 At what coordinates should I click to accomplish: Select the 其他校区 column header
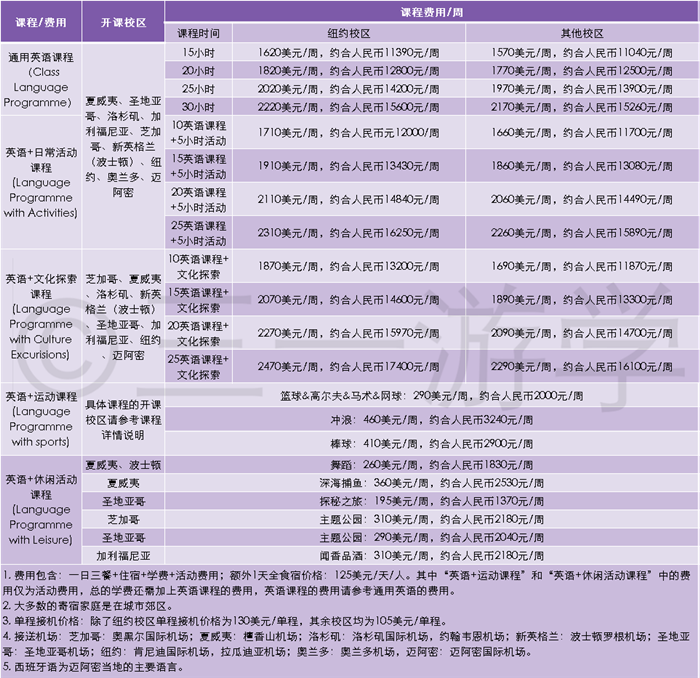pyautogui.click(x=582, y=33)
